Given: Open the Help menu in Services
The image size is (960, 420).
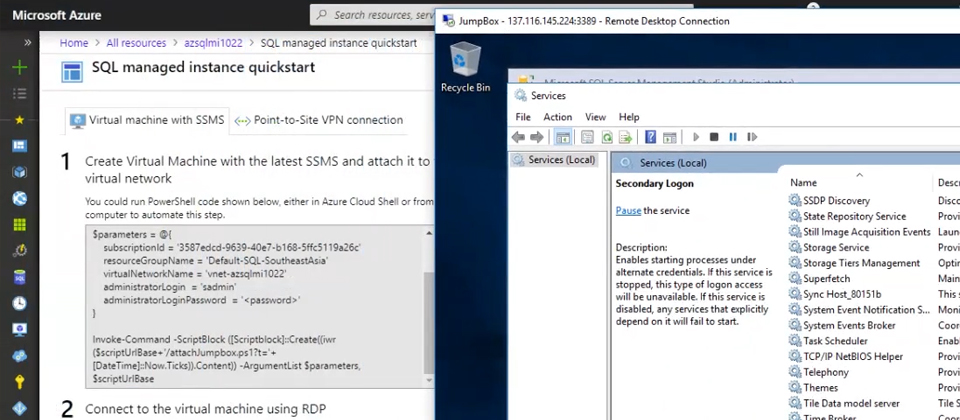Looking at the screenshot, I should (x=629, y=117).
